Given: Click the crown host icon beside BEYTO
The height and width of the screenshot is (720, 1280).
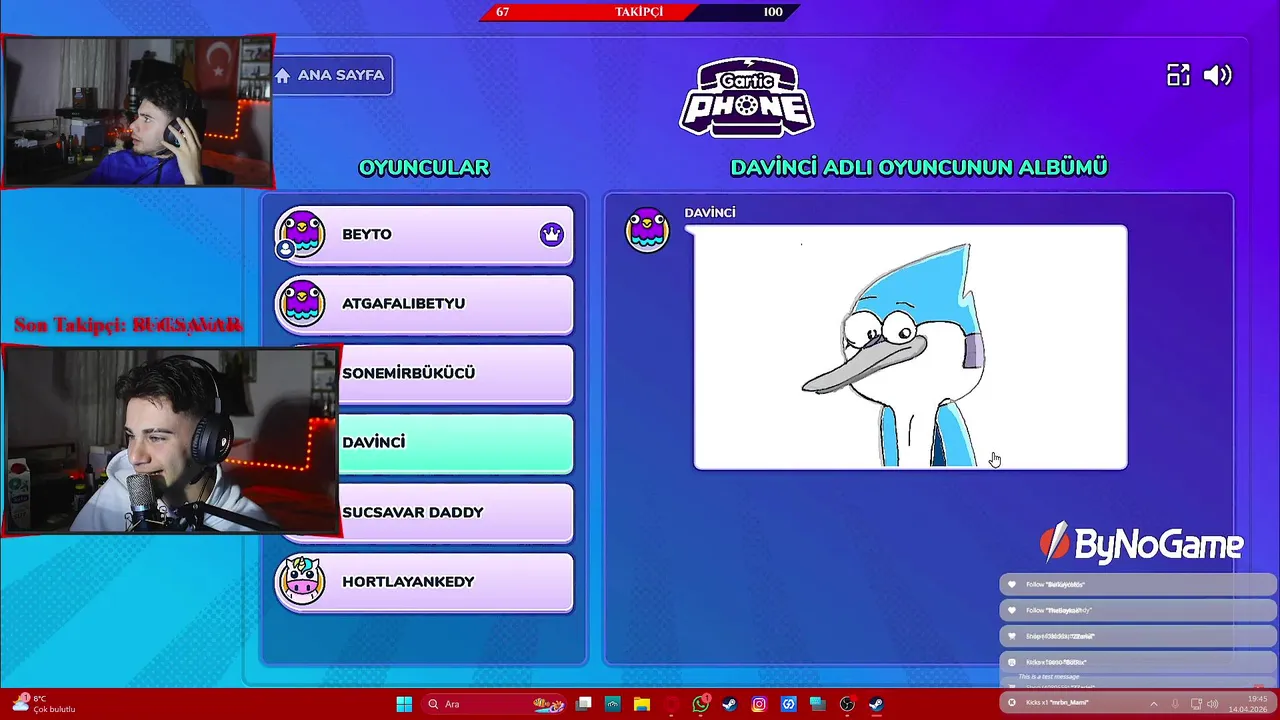Looking at the screenshot, I should tap(552, 234).
